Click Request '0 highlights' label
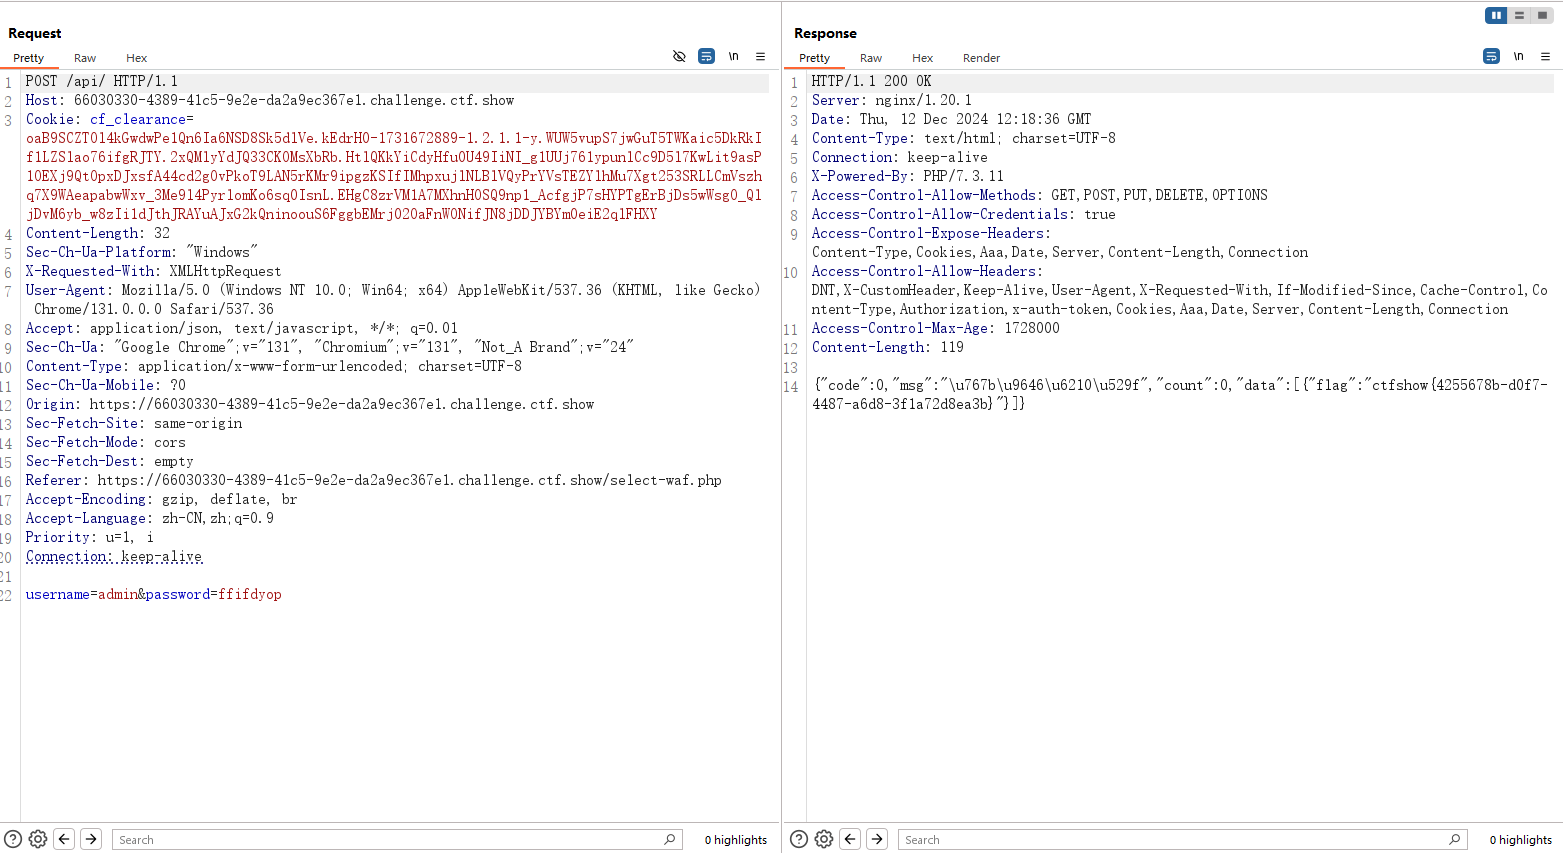Viewport: 1563px width, 853px height. click(x=736, y=840)
